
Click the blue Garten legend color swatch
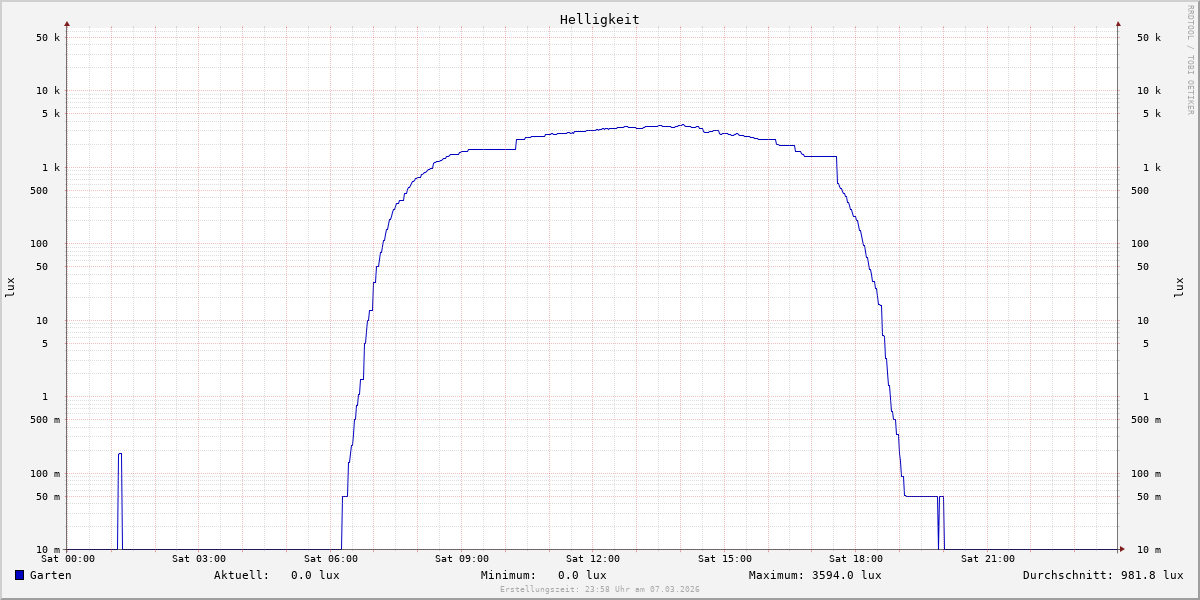pos(19,575)
